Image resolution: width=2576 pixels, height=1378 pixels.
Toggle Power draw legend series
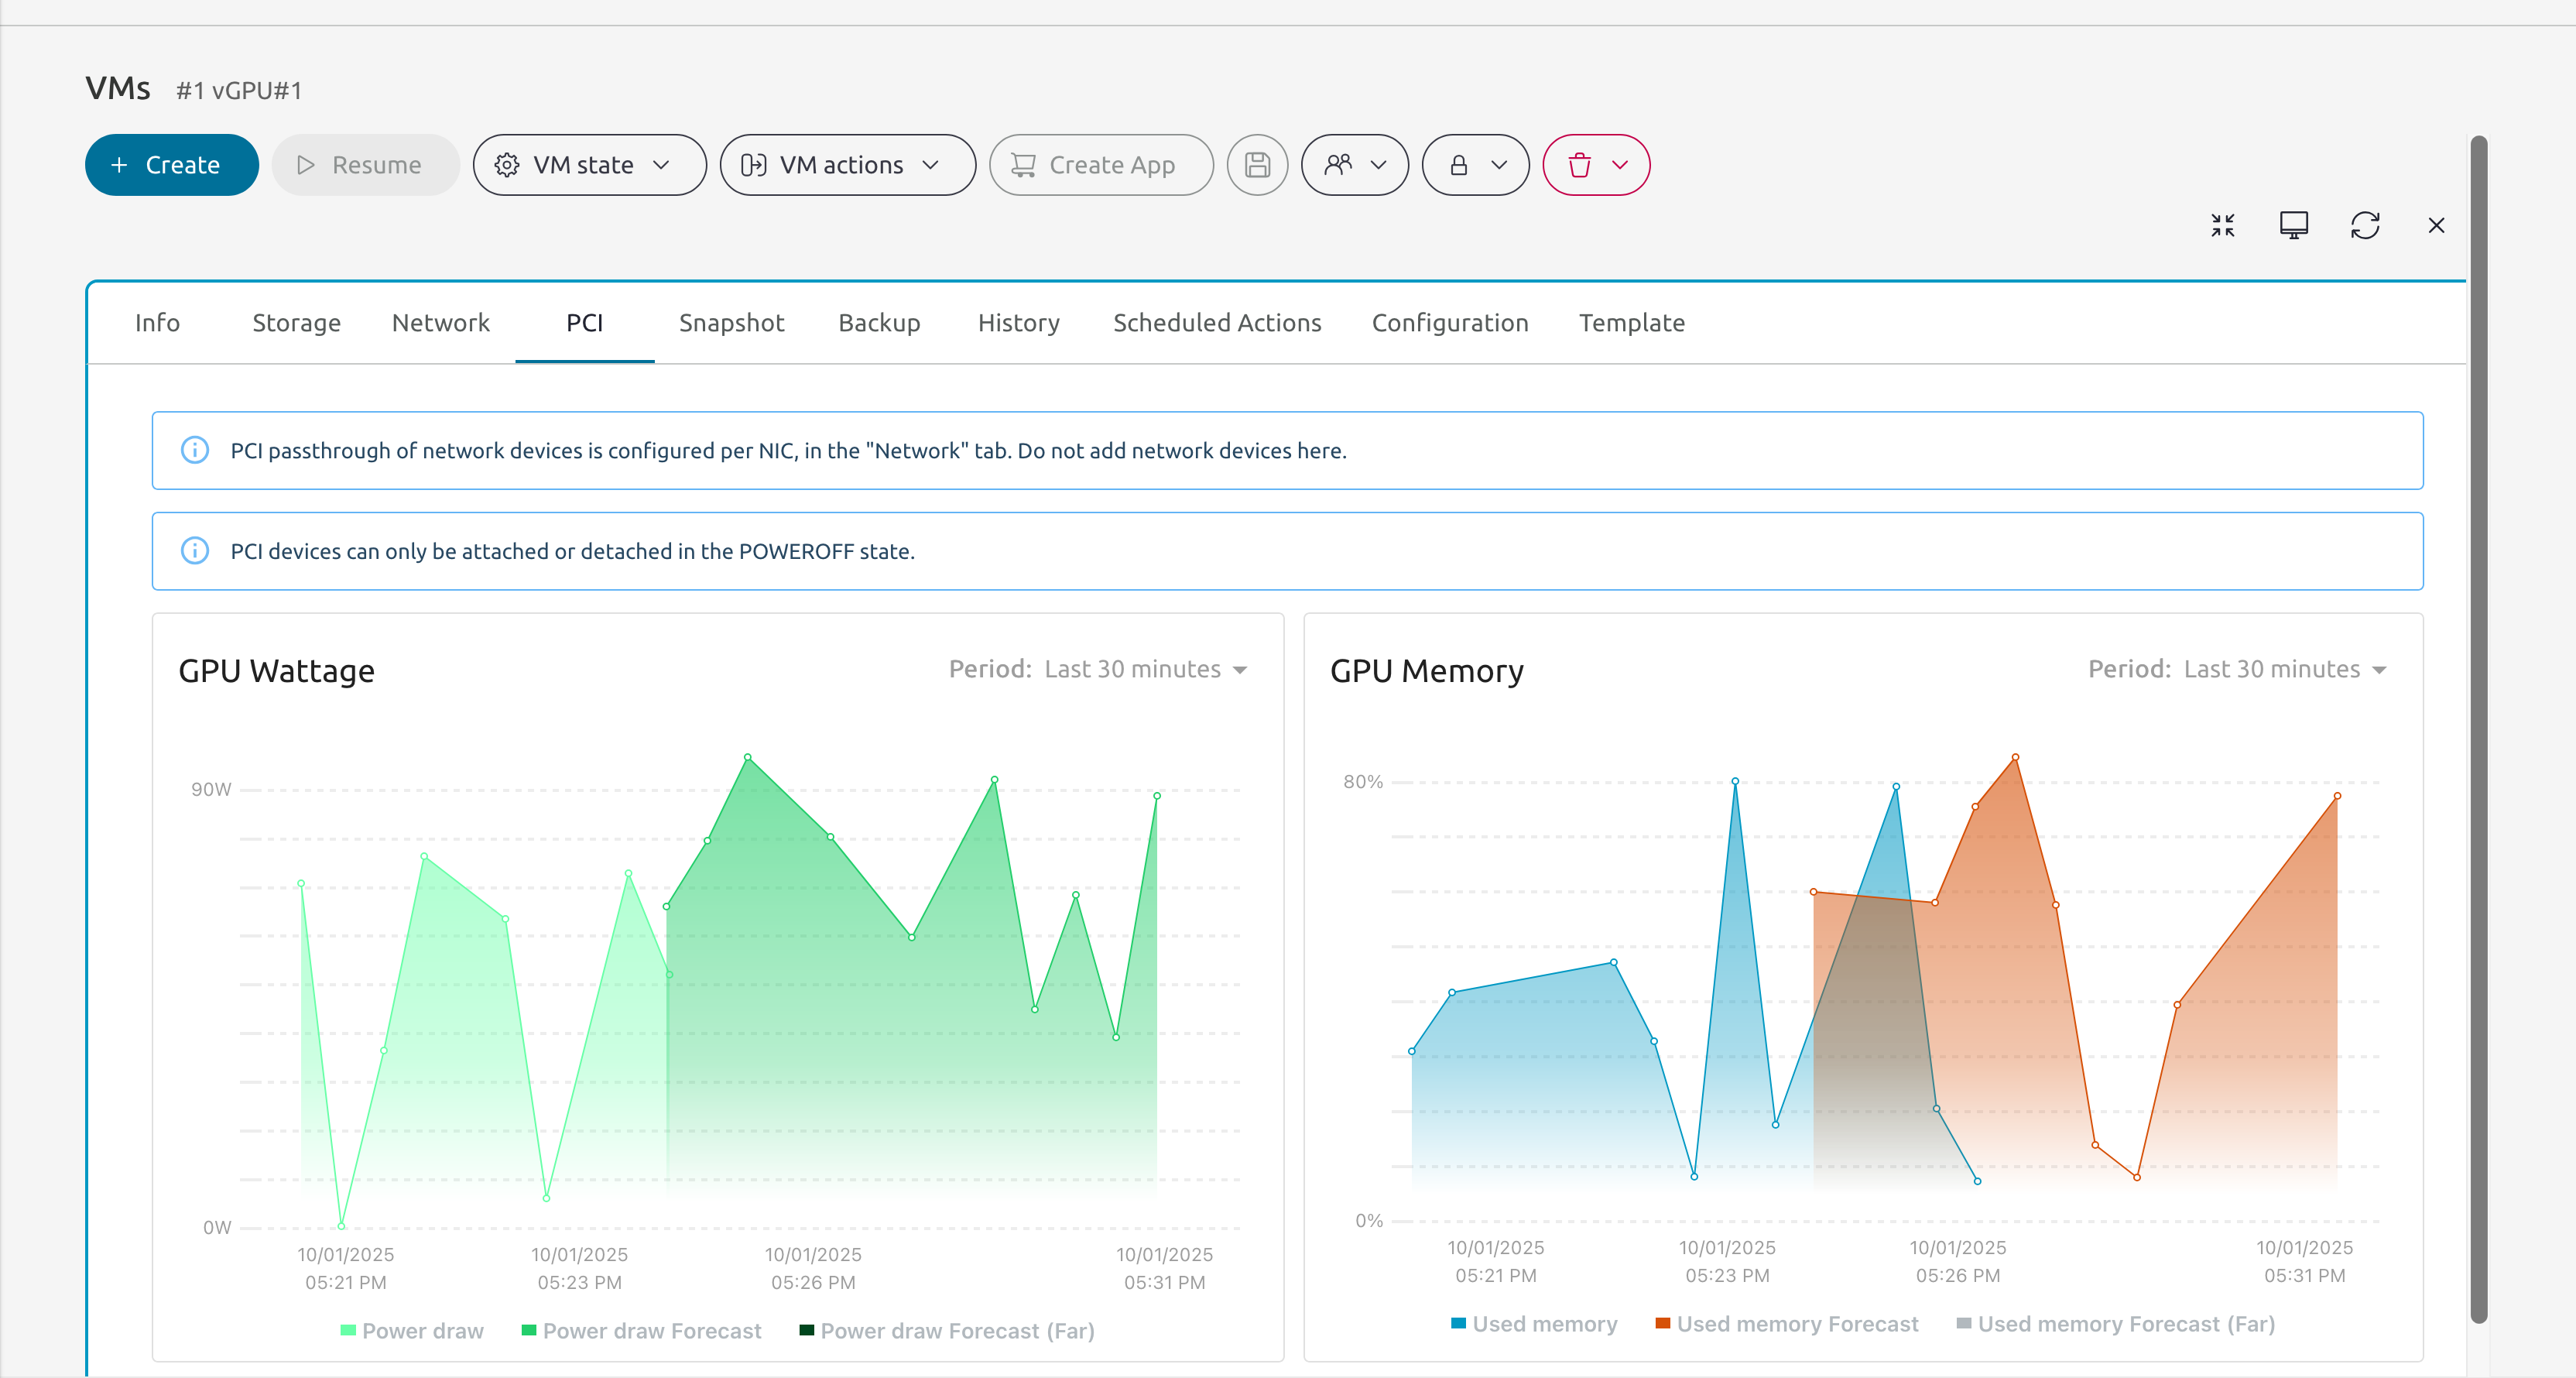click(x=412, y=1330)
